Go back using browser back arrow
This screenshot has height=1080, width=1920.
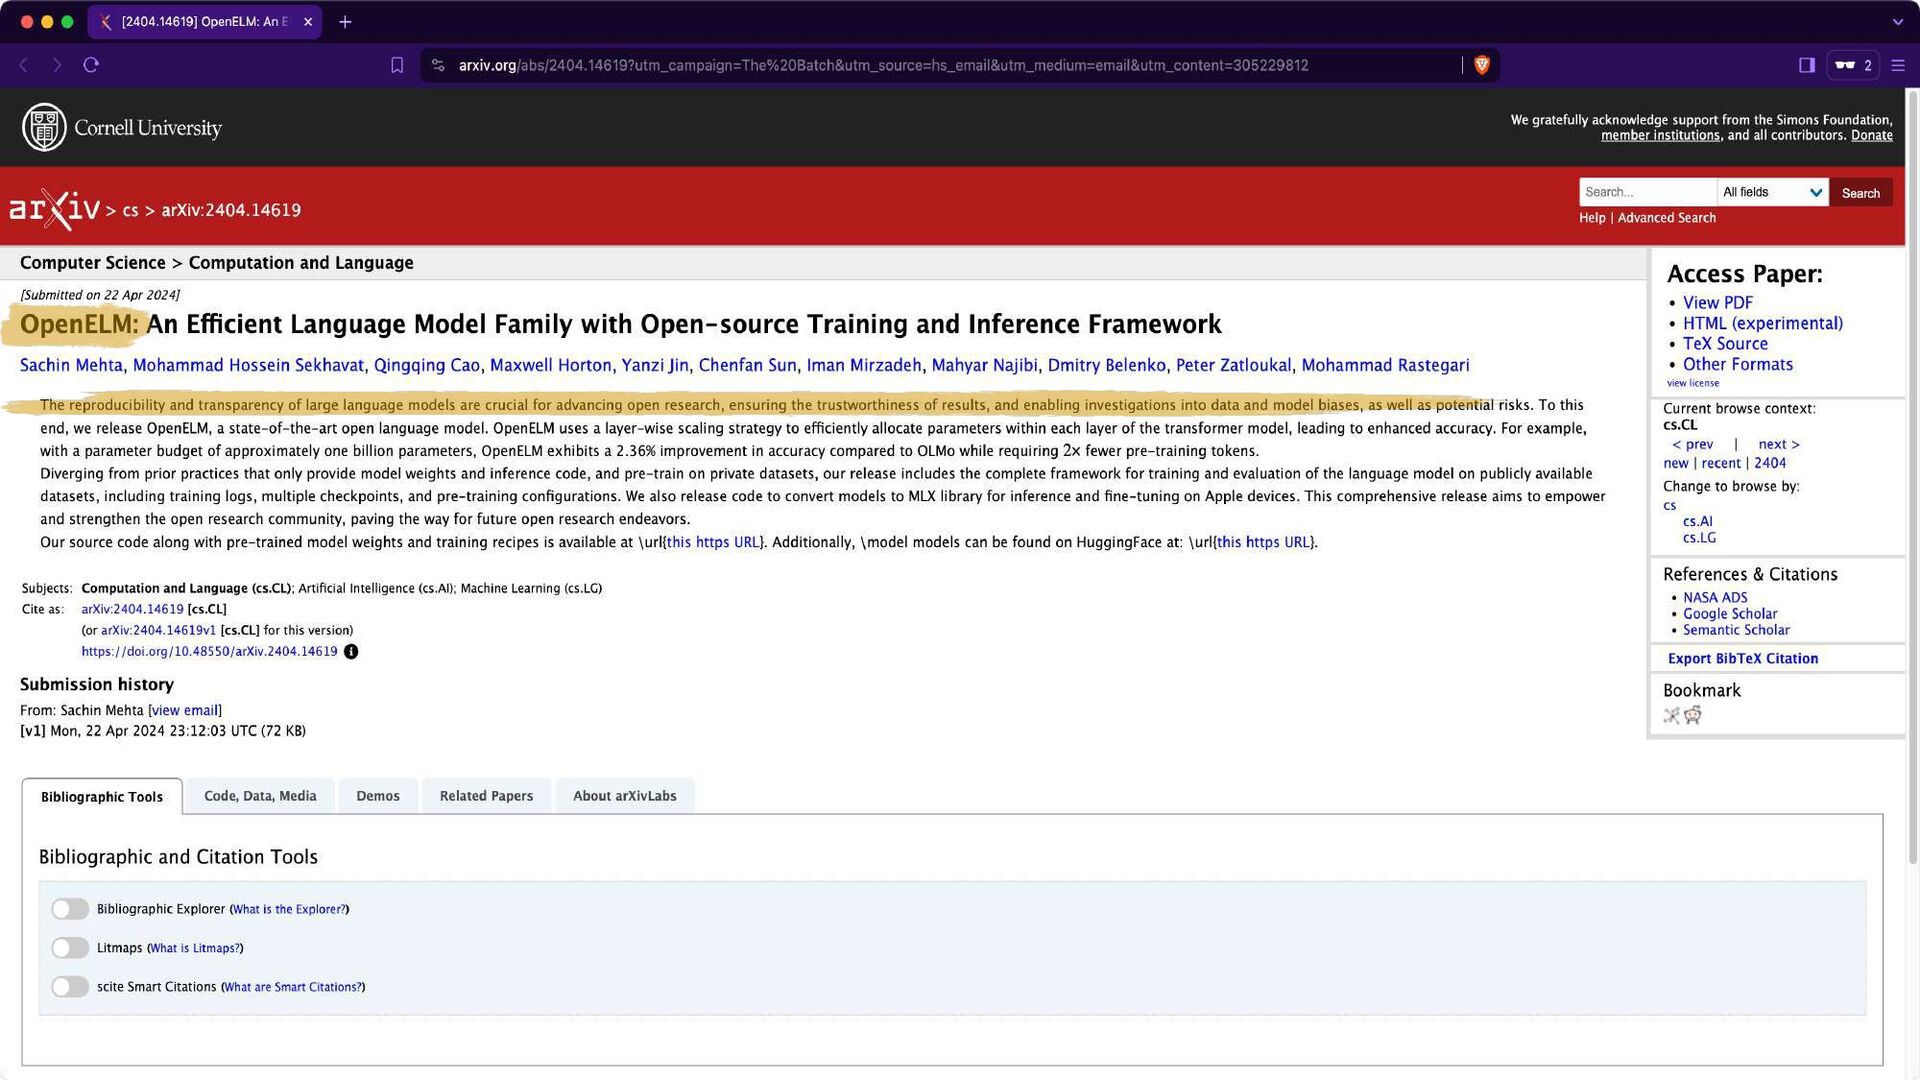[24, 65]
